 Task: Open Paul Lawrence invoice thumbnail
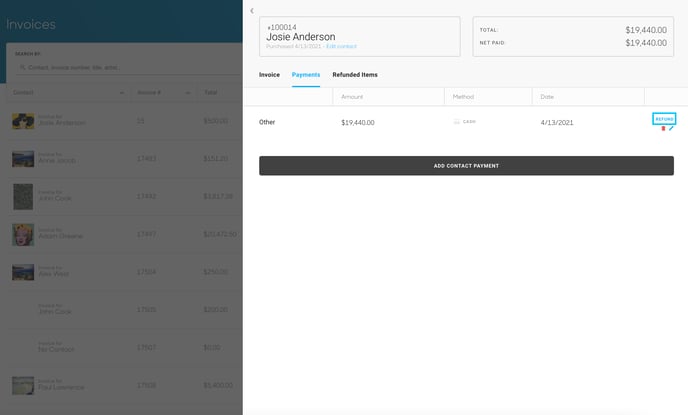[23, 386]
